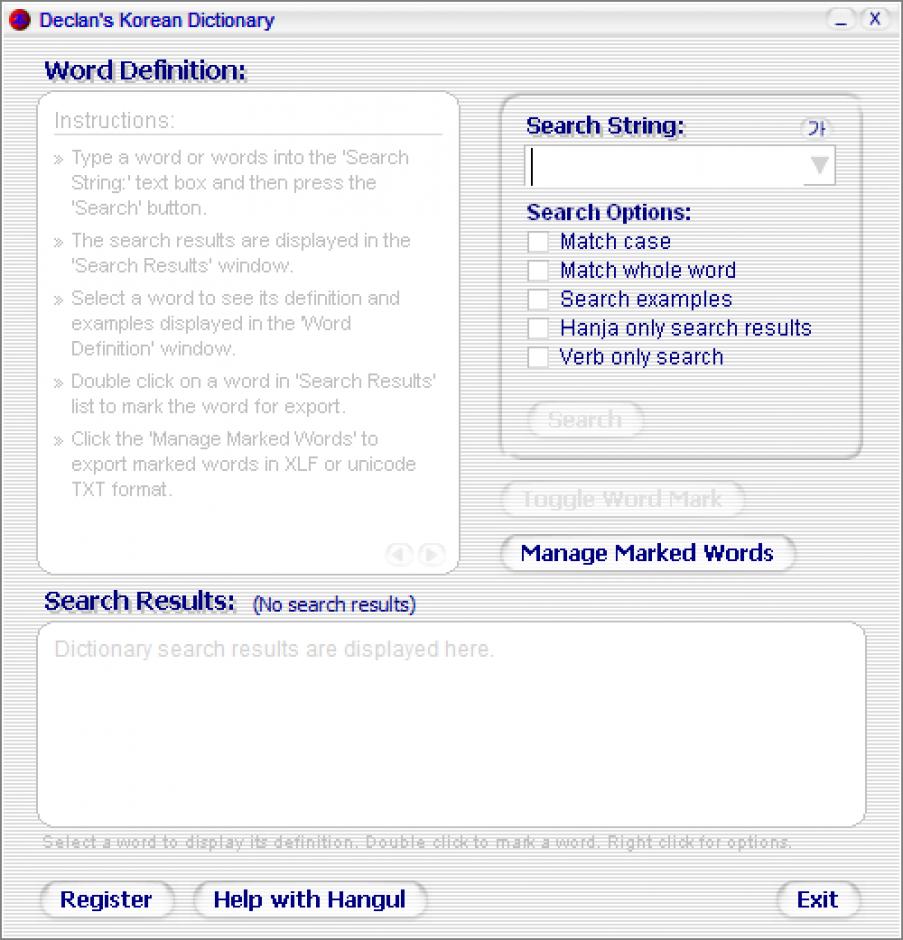Click the '(No search results)' status text

334,604
